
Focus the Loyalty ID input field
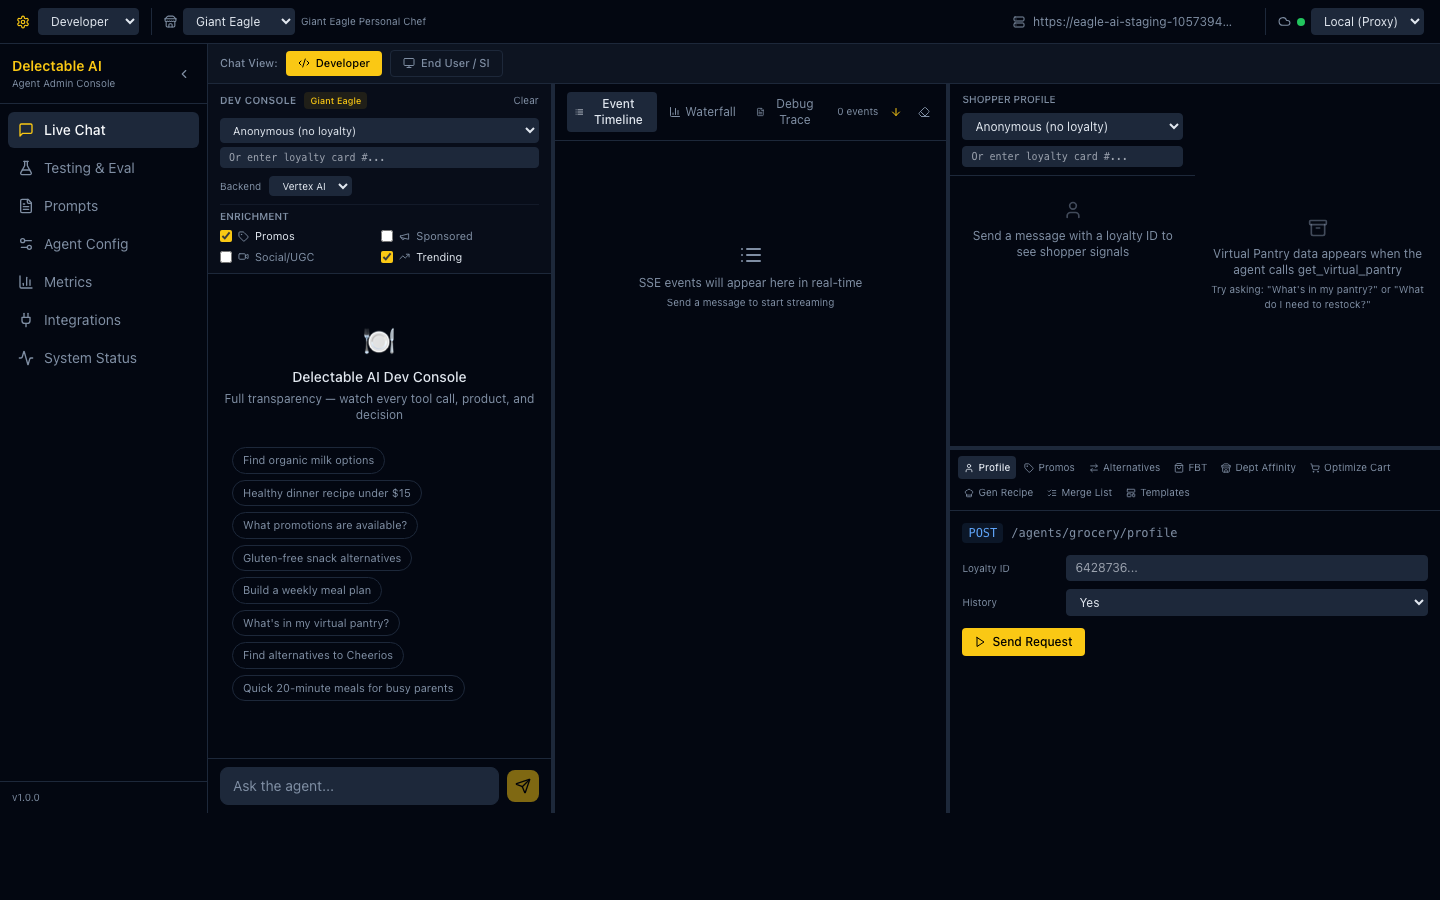1246,568
